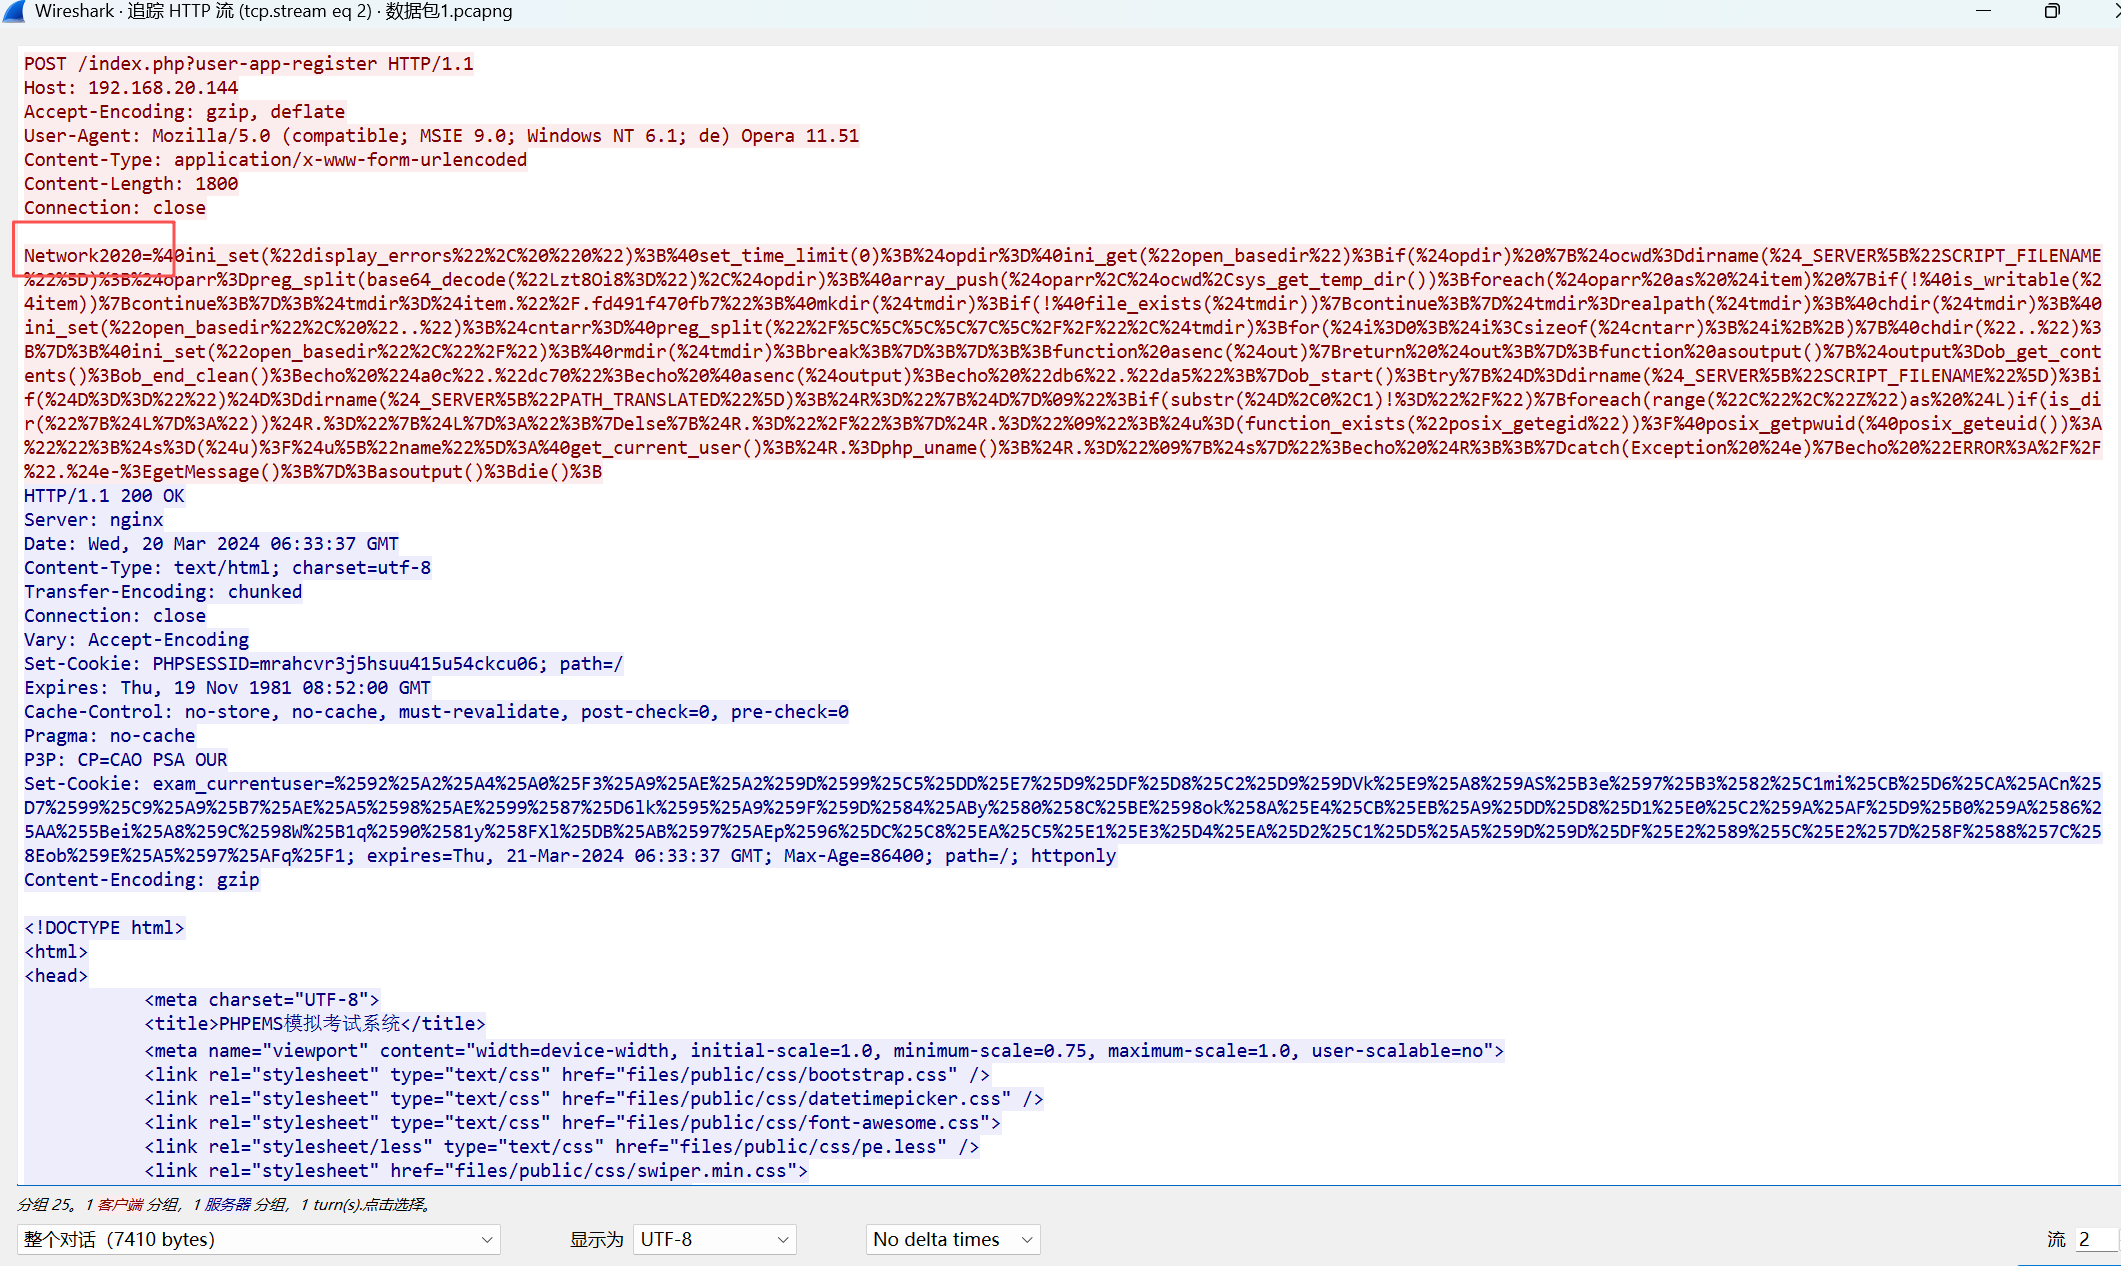
Task: Open the 整个对话 (7410 bytes) conversation dropdown
Action: (x=258, y=1239)
